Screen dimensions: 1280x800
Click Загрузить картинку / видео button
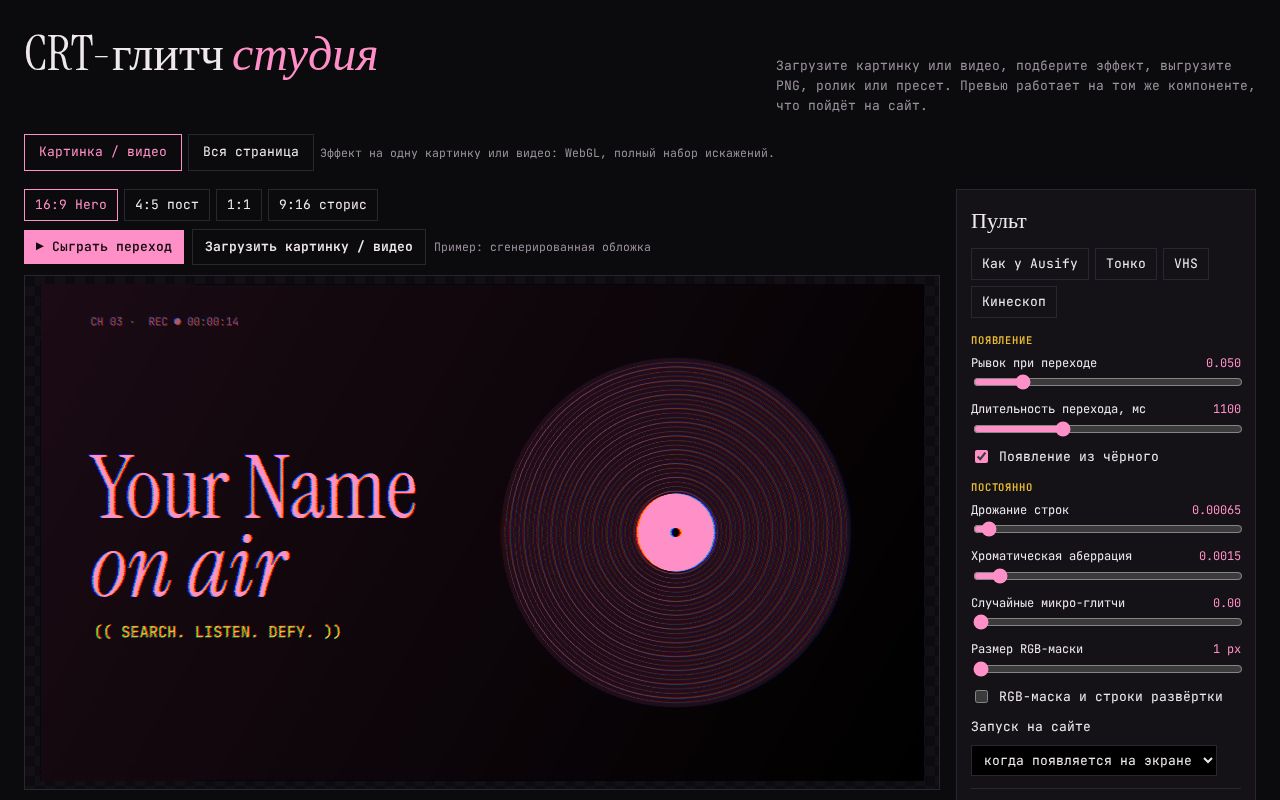pos(309,247)
